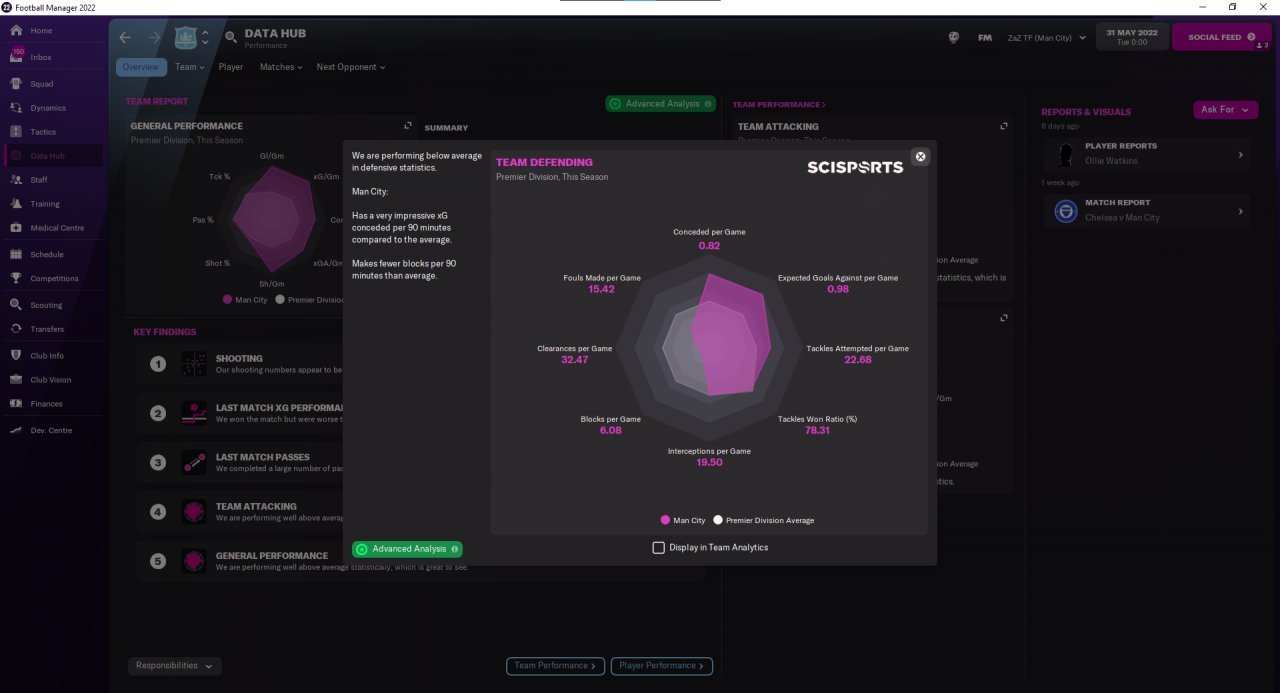1280x693 pixels.
Task: Toggle Premier Division Average legend marker
Action: 718,520
